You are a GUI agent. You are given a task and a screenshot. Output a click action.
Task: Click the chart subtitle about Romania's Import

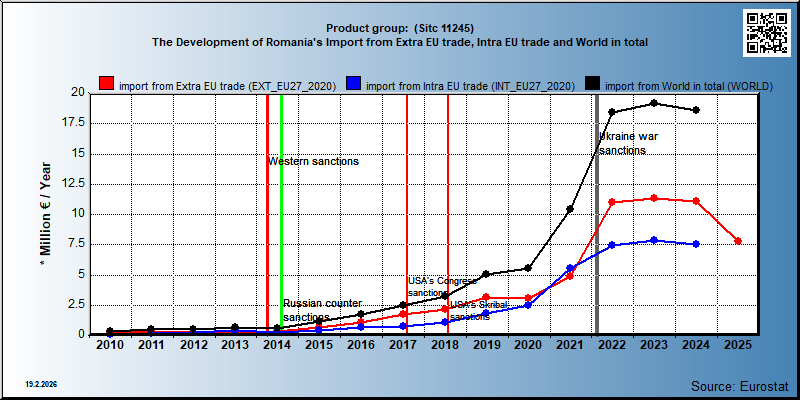(x=400, y=42)
